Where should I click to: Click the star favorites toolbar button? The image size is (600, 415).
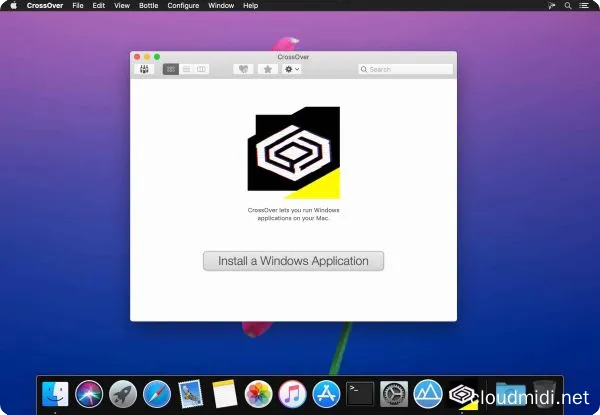pos(268,69)
